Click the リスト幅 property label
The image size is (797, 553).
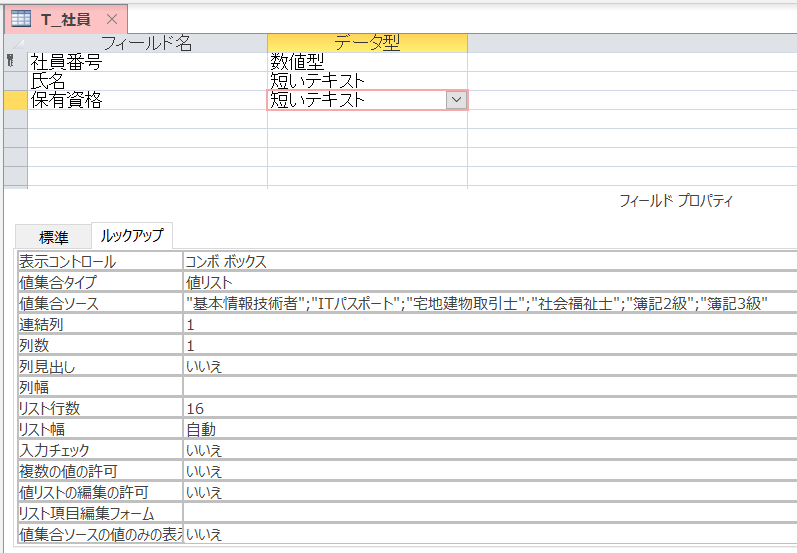point(100,429)
